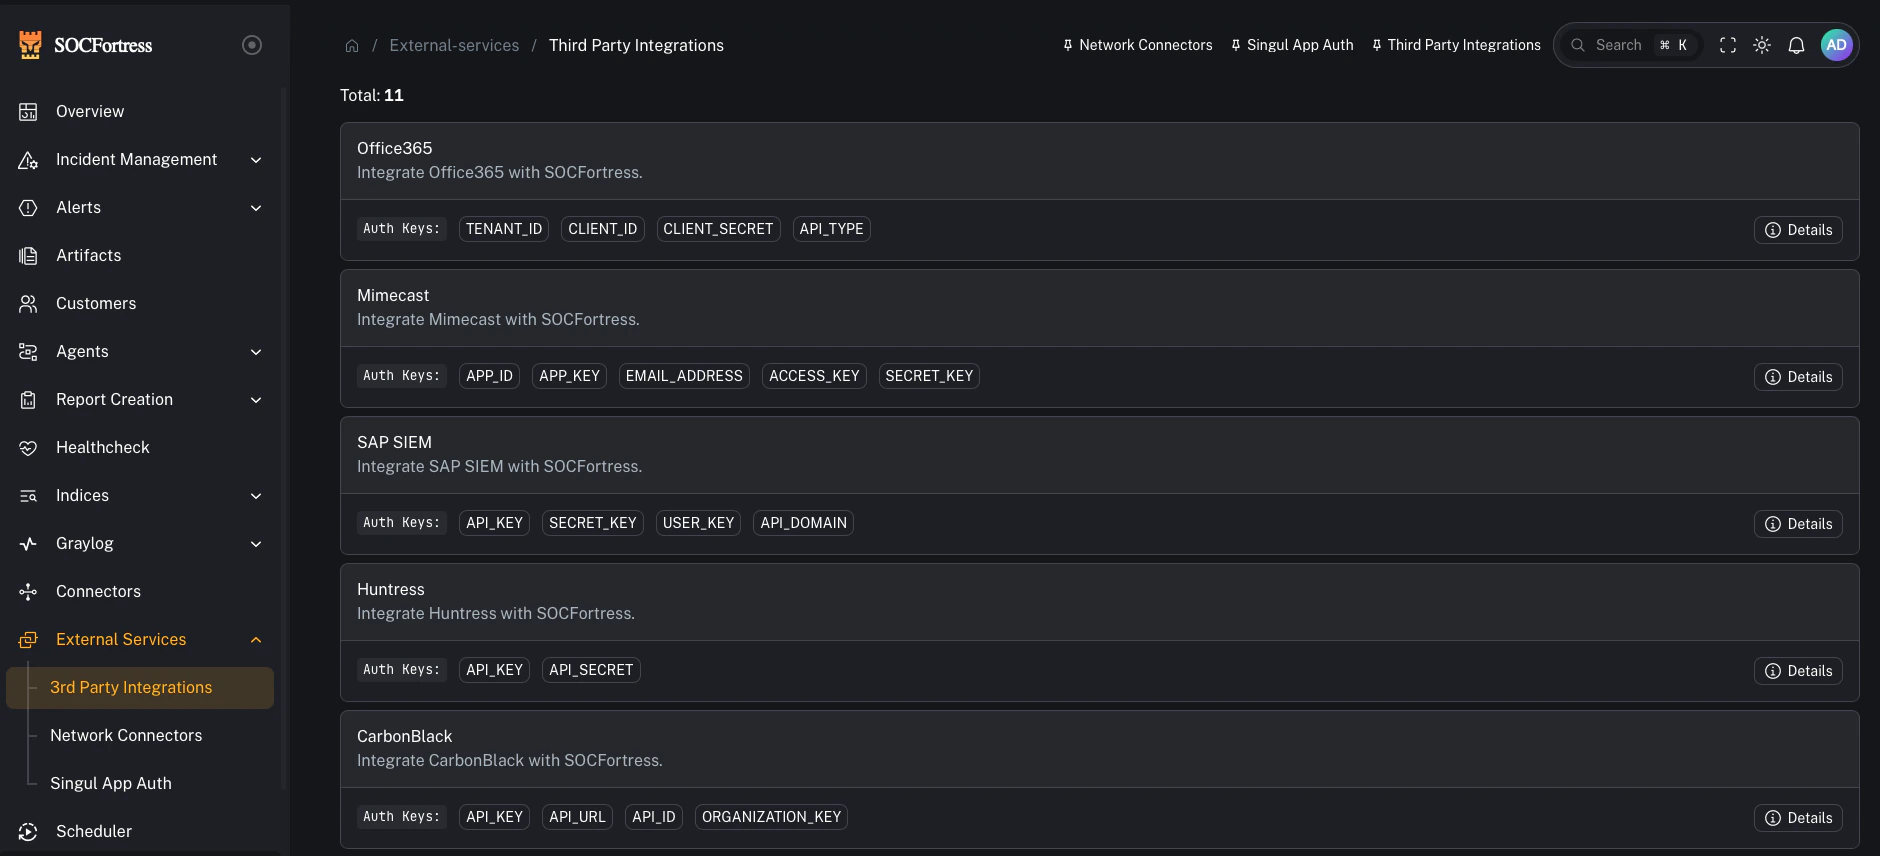Click the Agents sidebar icon
The width and height of the screenshot is (1880, 856).
pos(28,352)
